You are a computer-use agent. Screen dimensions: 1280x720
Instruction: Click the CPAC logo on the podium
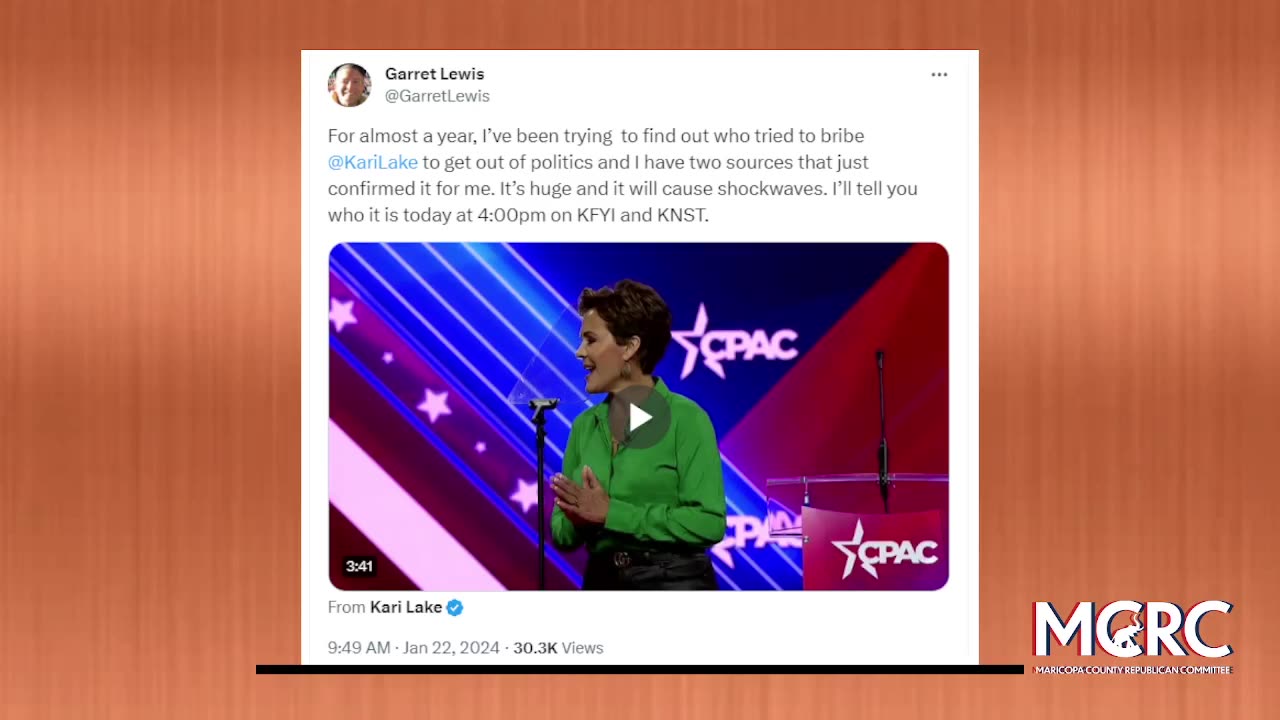point(886,549)
